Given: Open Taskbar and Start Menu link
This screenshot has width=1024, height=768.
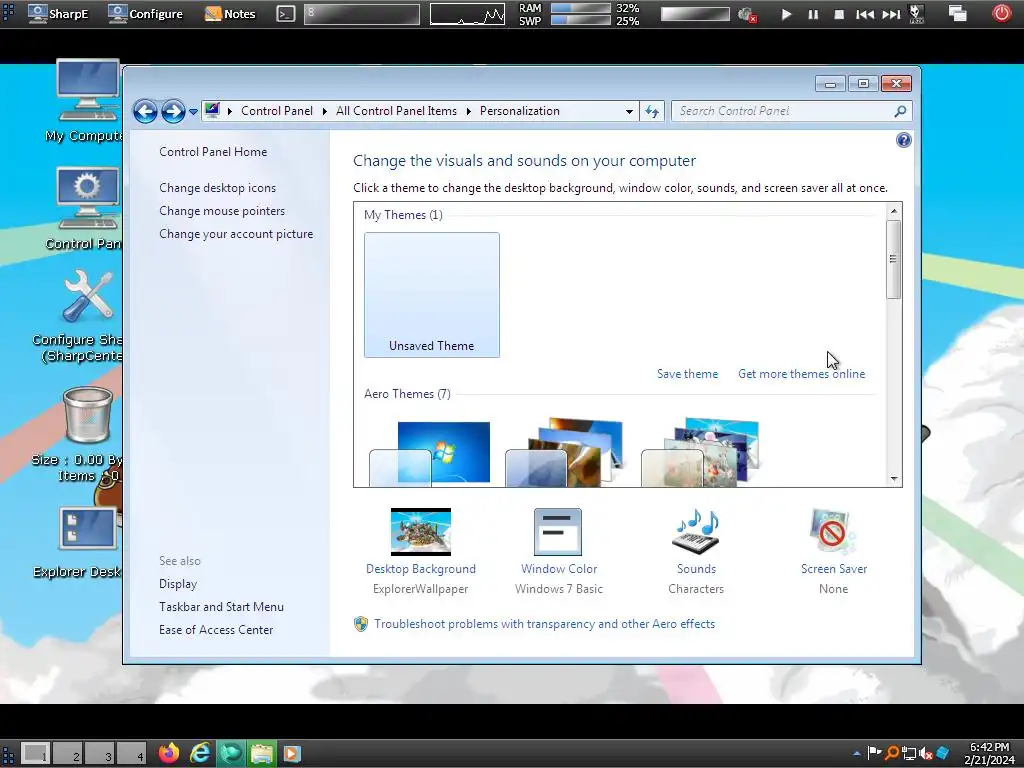Looking at the screenshot, I should pyautogui.click(x=221, y=607).
